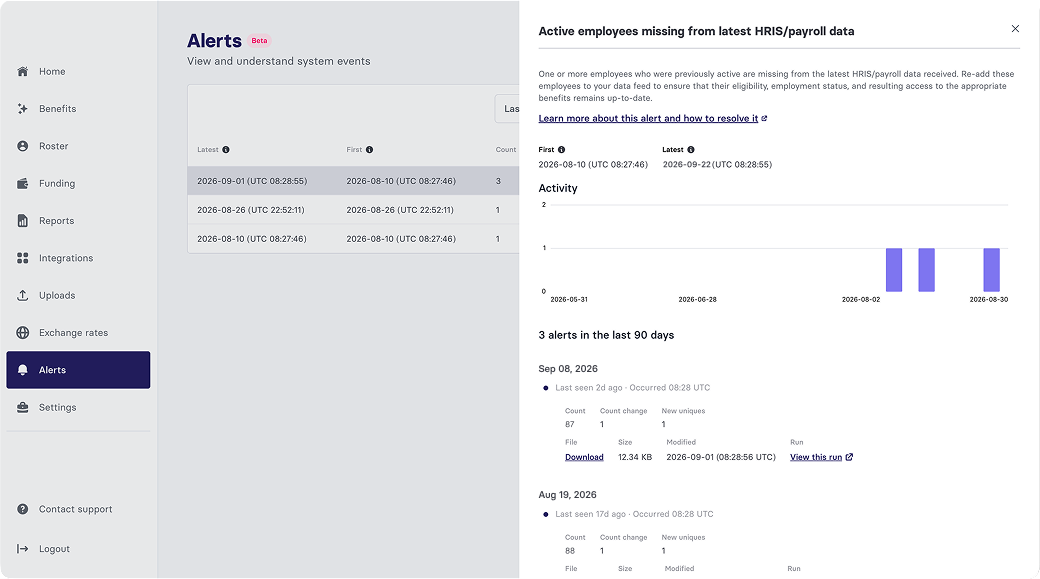Show info tooltip beside the Latest column
This screenshot has width=1040, height=579.
[226, 150]
